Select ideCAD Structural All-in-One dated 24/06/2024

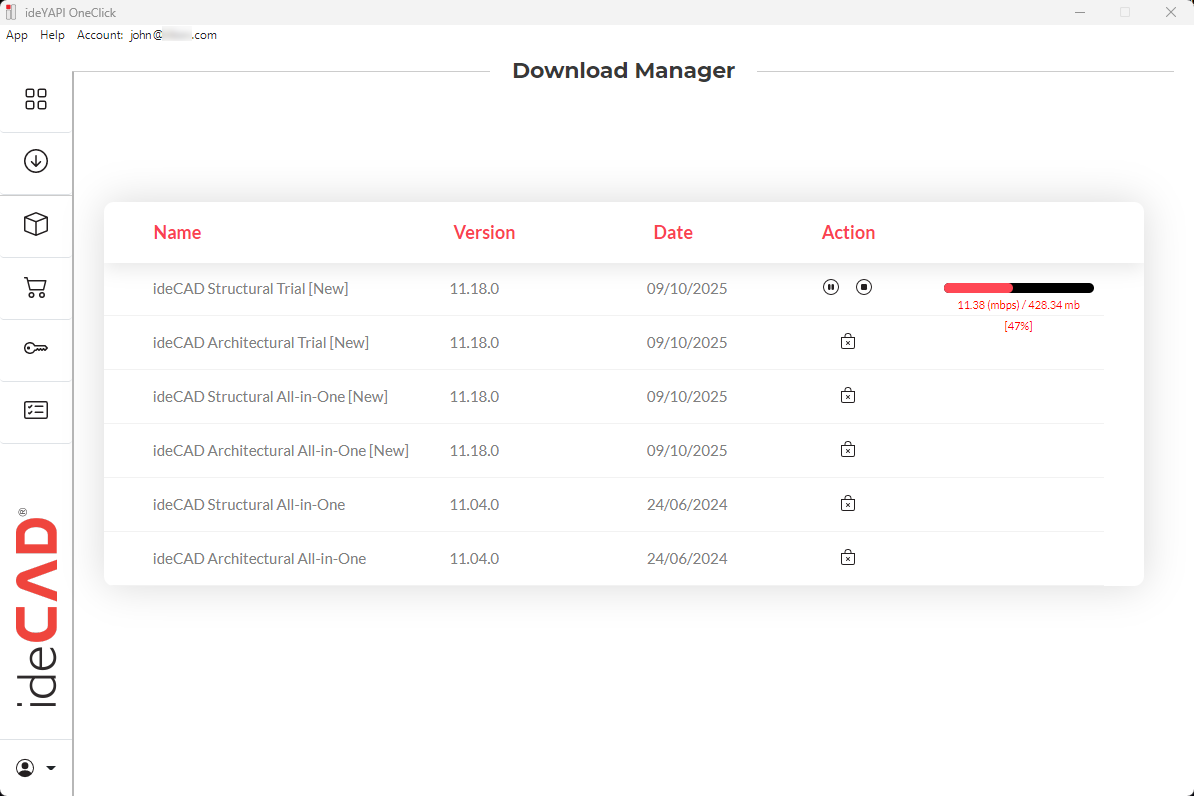(x=249, y=505)
